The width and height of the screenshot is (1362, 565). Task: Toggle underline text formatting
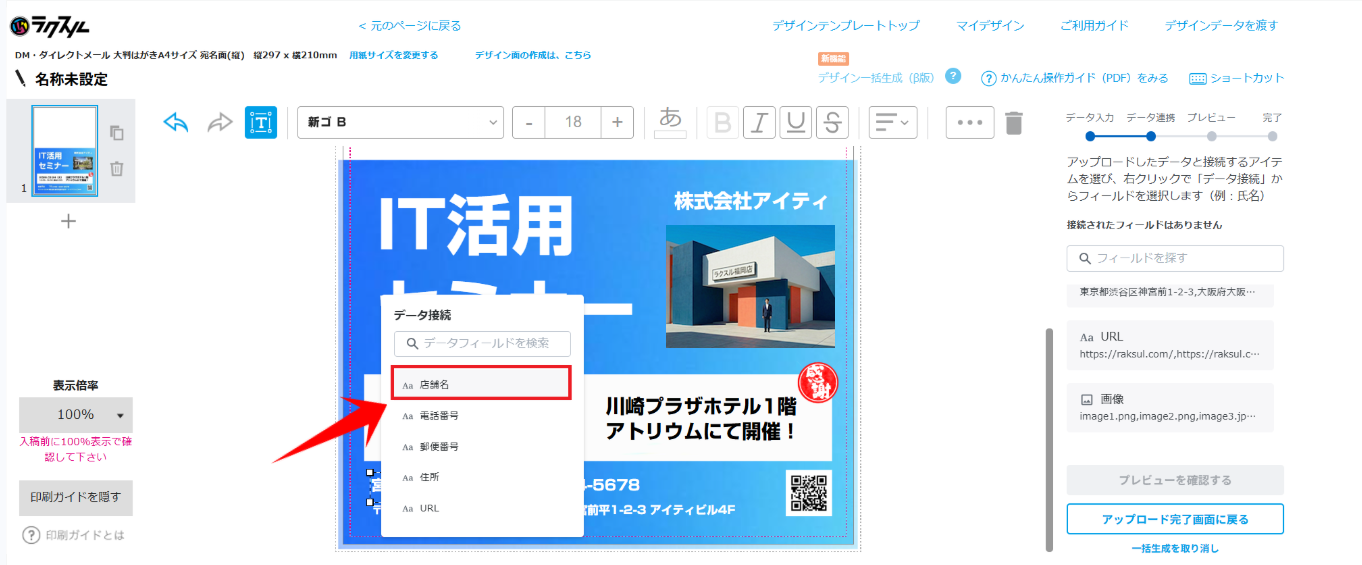click(795, 122)
